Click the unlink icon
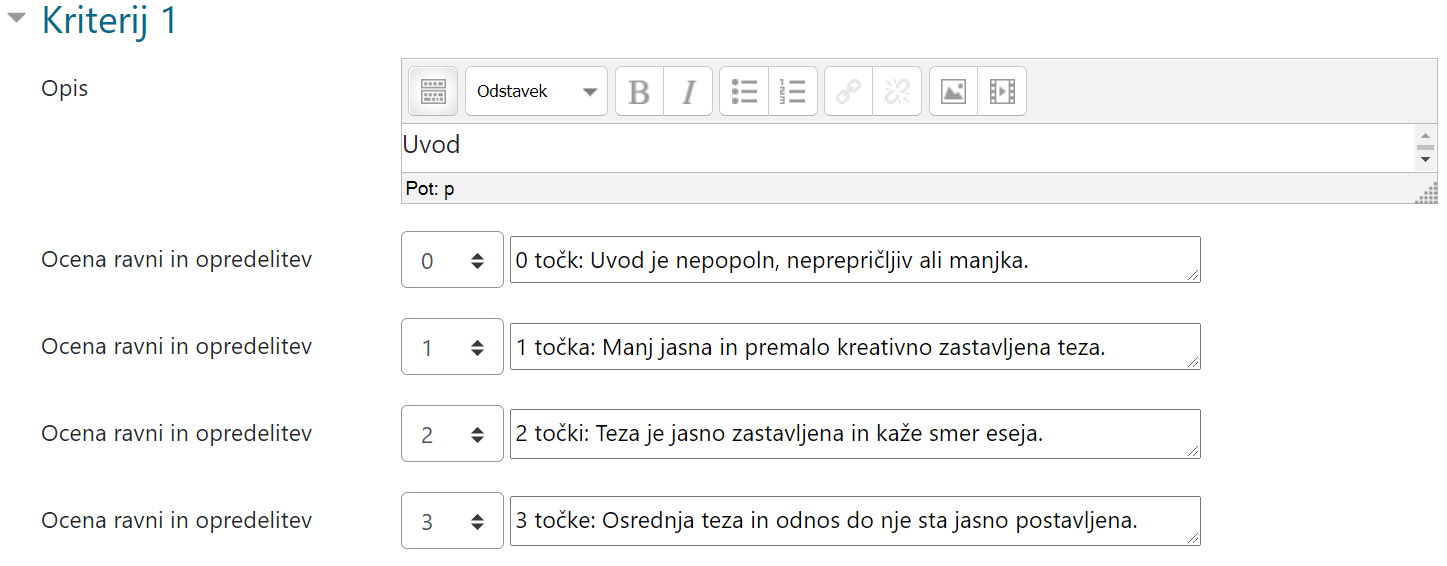The height and width of the screenshot is (566, 1447). 897,92
